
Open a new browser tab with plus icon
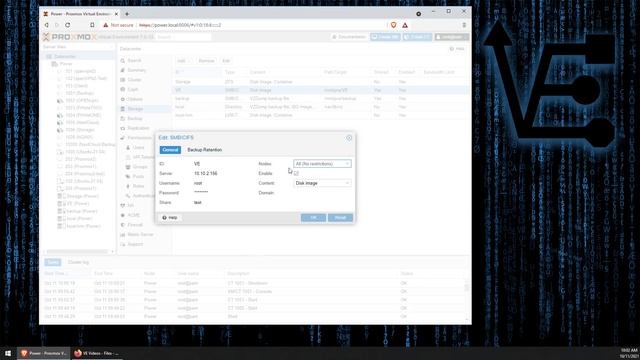point(127,14)
